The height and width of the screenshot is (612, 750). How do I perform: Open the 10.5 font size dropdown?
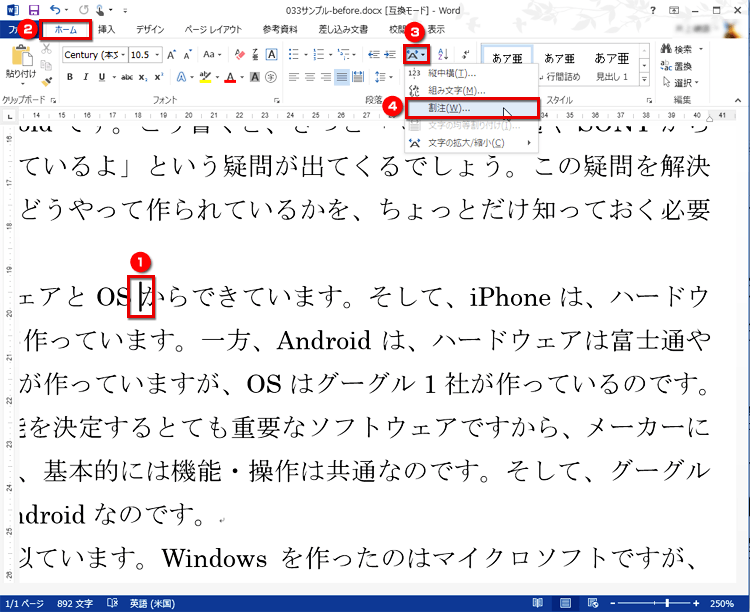[157, 55]
